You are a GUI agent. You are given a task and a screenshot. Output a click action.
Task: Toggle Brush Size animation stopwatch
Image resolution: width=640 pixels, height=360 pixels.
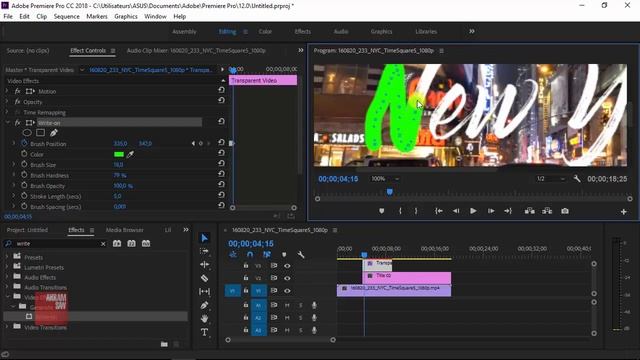click(x=24, y=164)
